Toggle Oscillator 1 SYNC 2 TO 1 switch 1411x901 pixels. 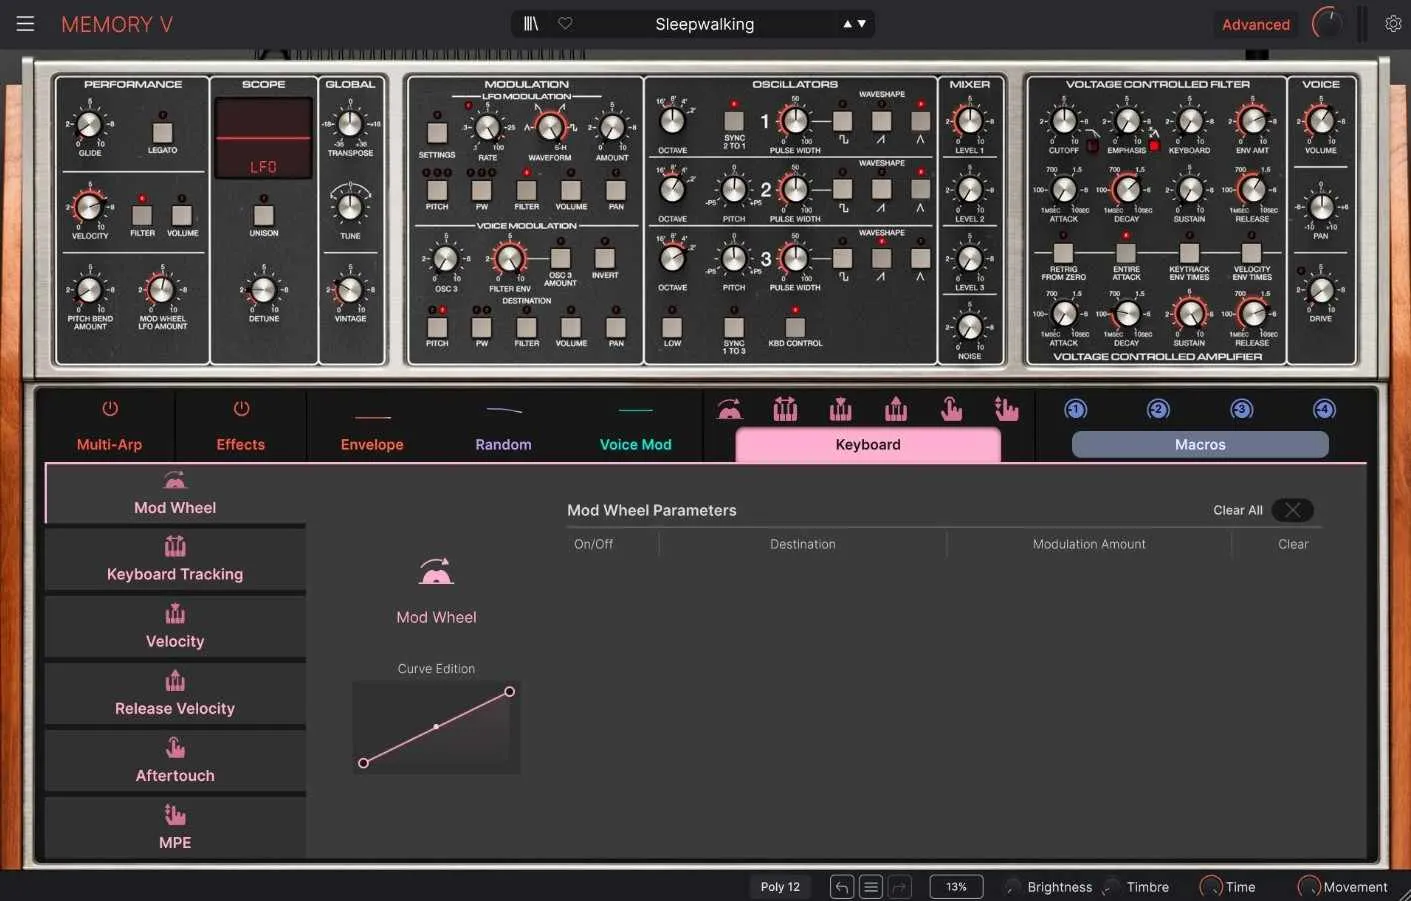(734, 121)
